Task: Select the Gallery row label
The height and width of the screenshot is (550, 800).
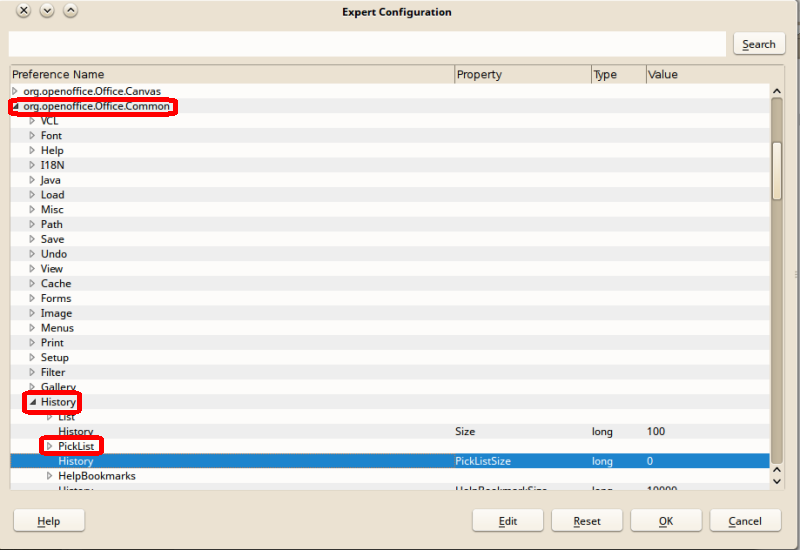Action: 58,387
